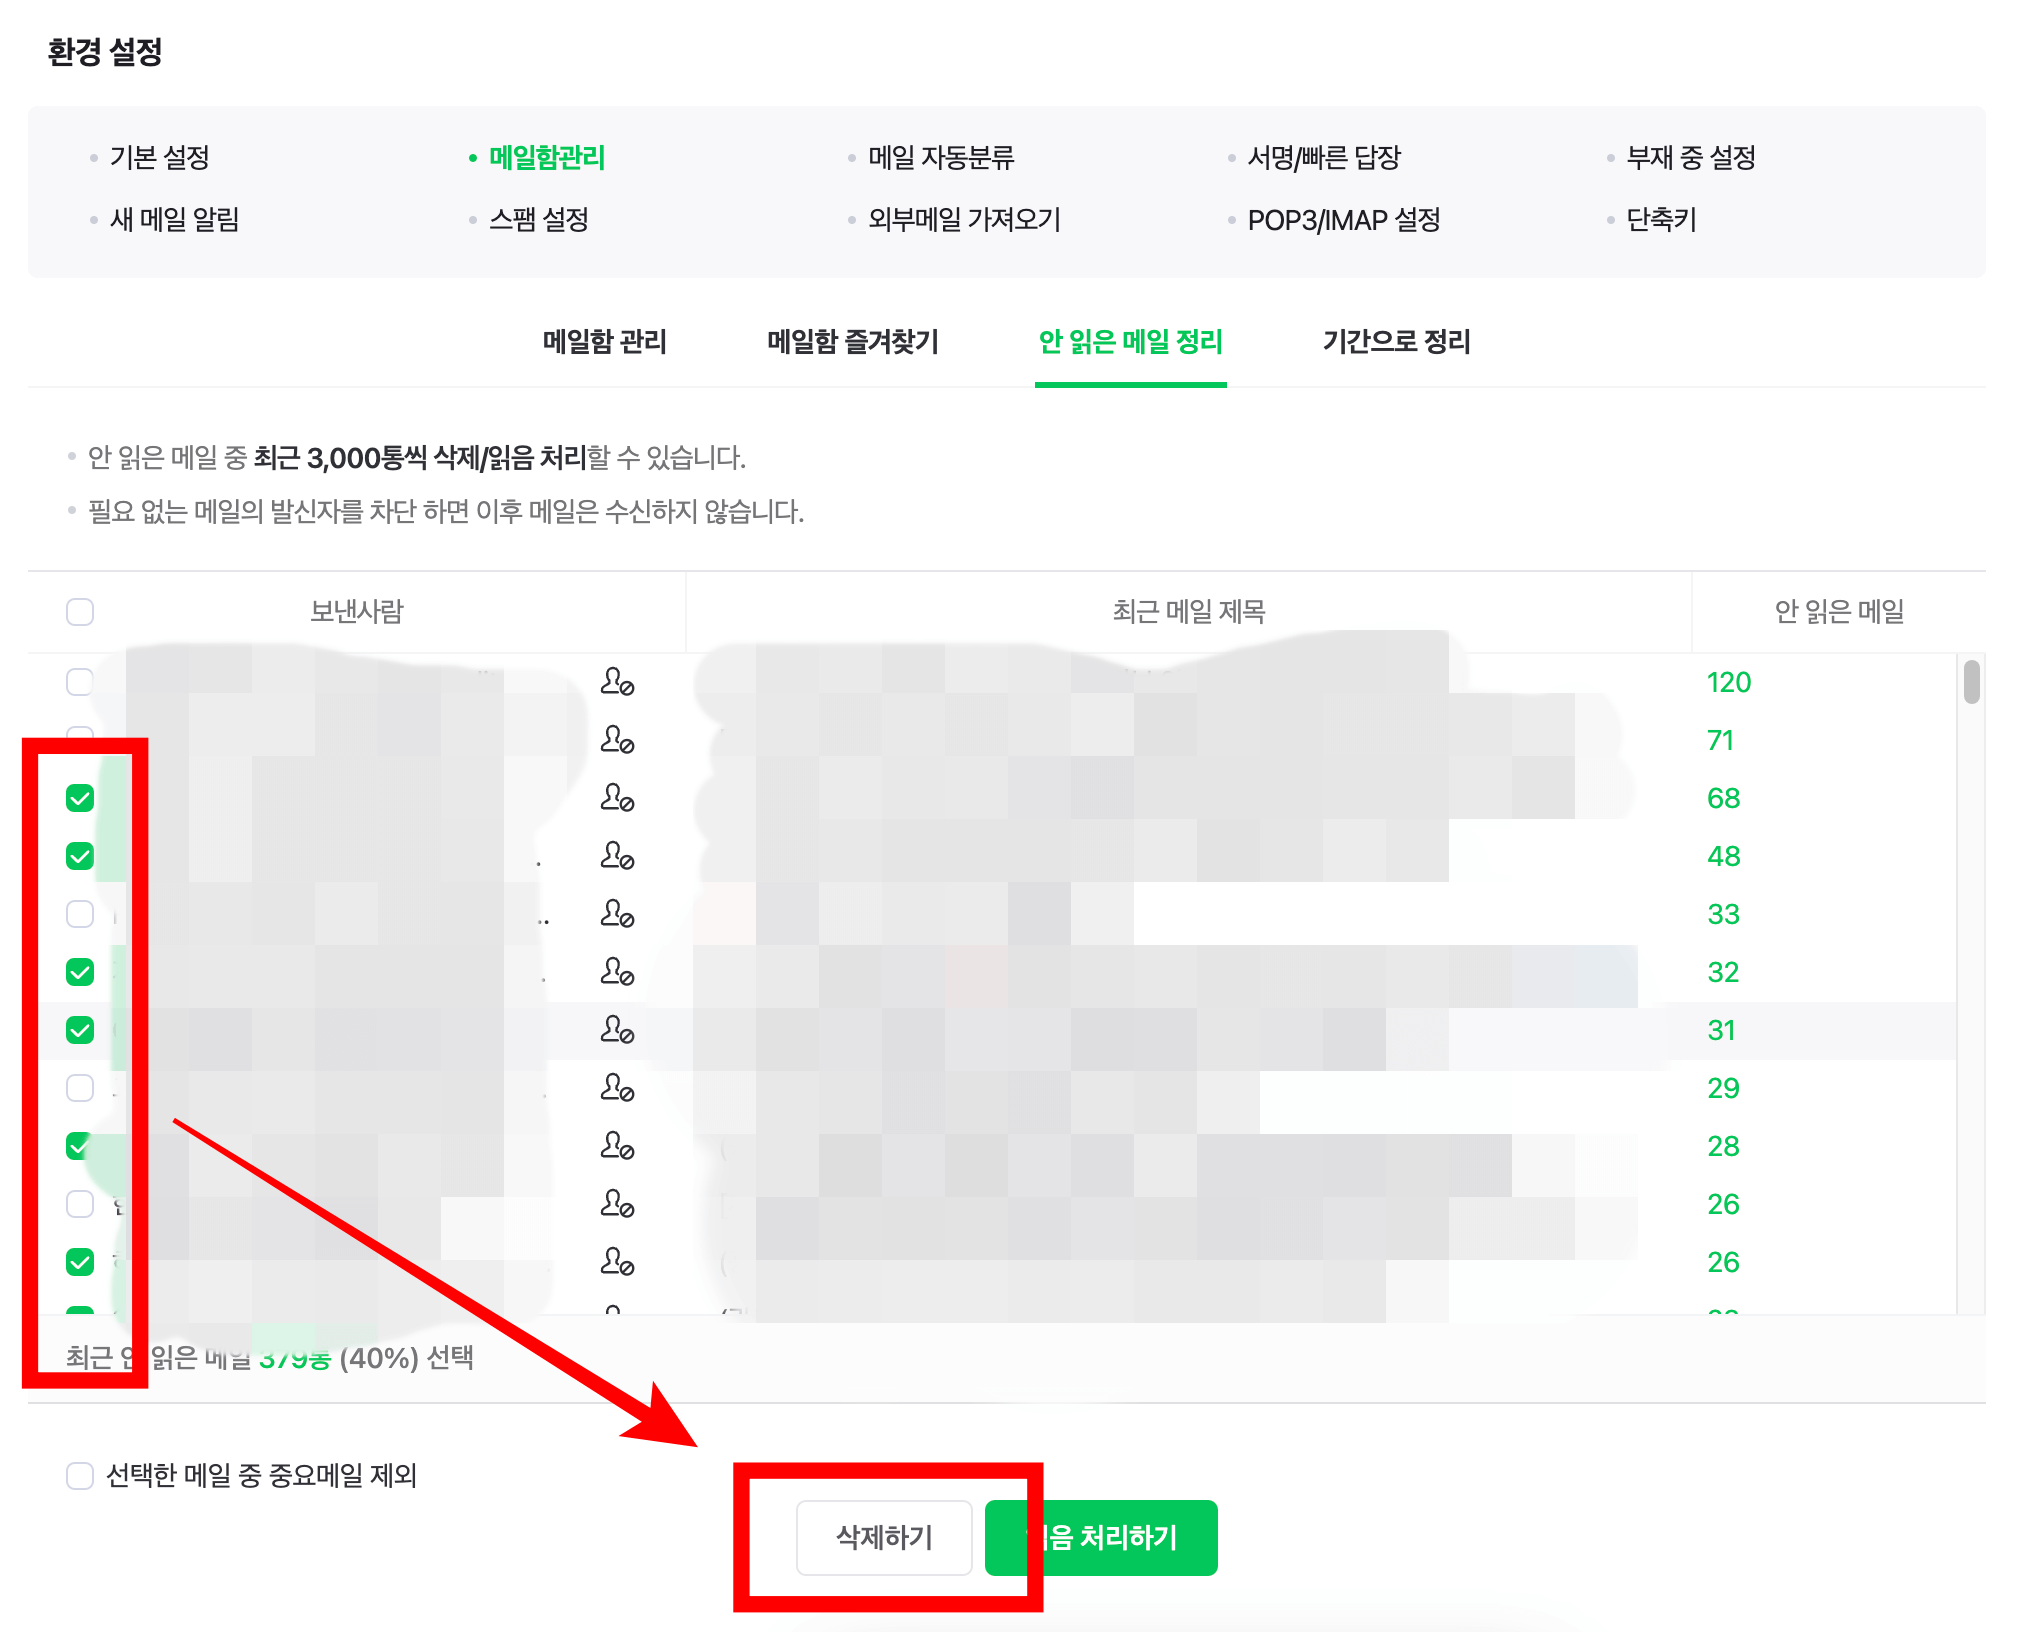Open POP3/IMAP 설정 page
Image resolution: width=2044 pixels, height=1632 pixels.
(x=1344, y=220)
